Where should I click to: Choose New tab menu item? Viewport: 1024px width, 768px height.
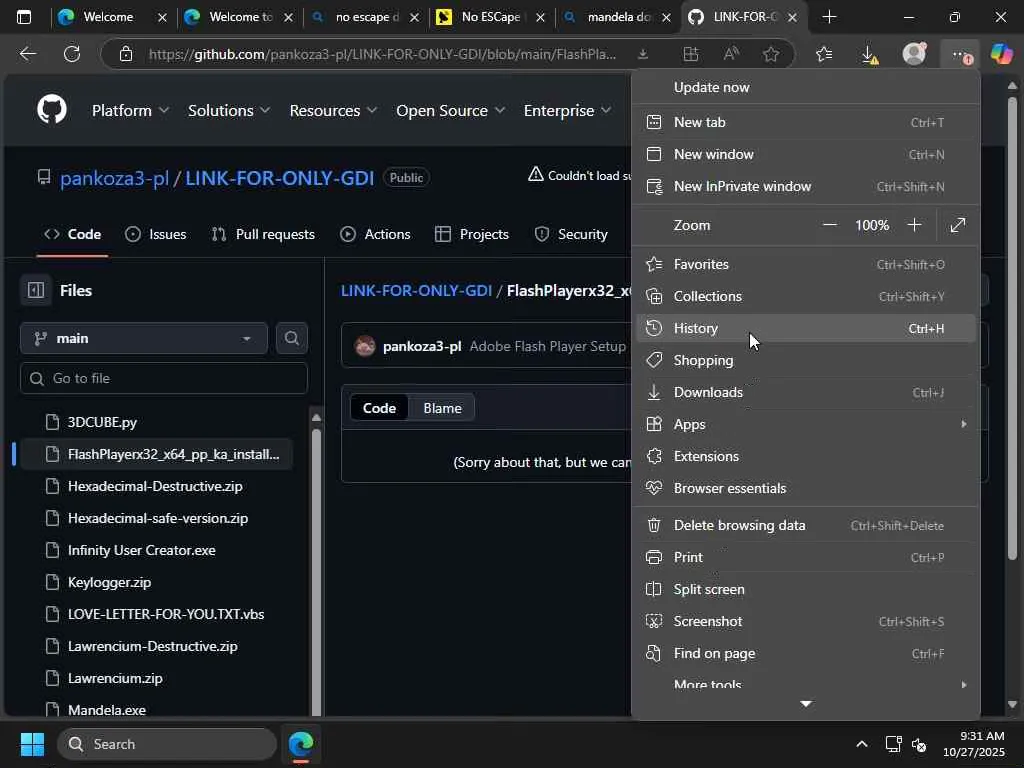(x=806, y=122)
